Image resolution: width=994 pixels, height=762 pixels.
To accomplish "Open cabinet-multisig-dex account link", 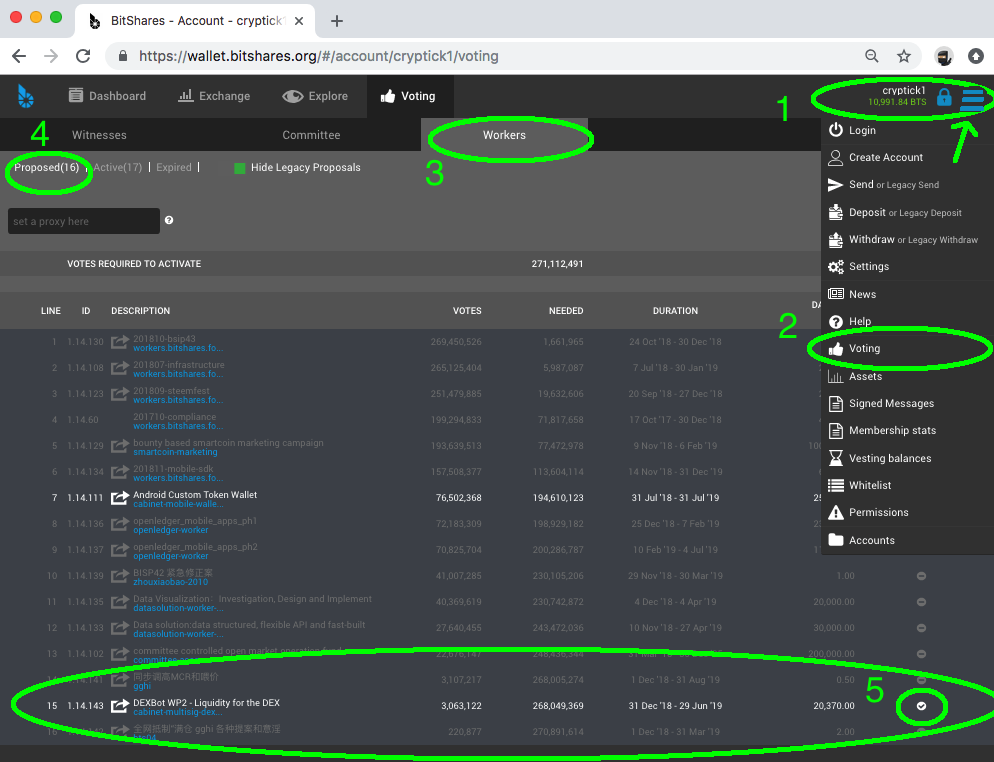I will (178, 712).
